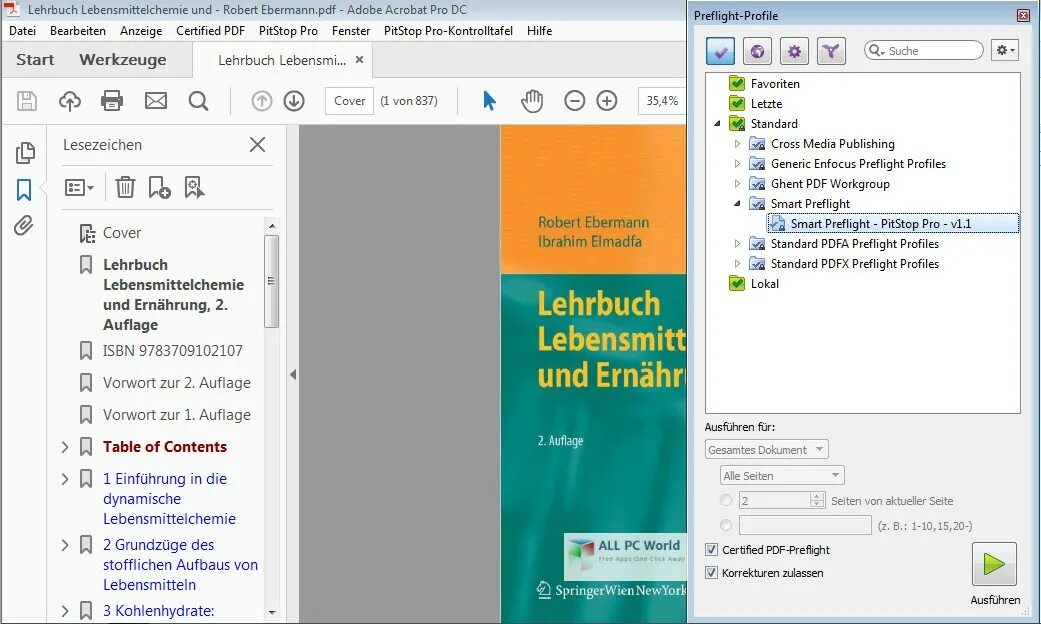Expand Table of Contents bookmark
The image size is (1041, 624).
pos(65,447)
